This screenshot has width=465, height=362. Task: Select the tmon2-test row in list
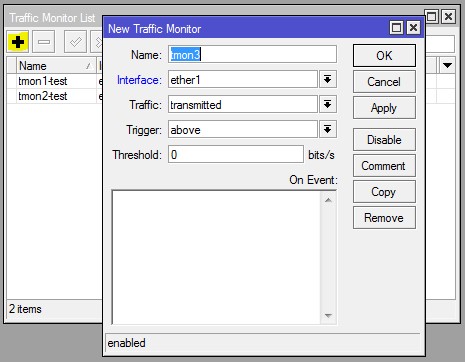(x=54, y=96)
